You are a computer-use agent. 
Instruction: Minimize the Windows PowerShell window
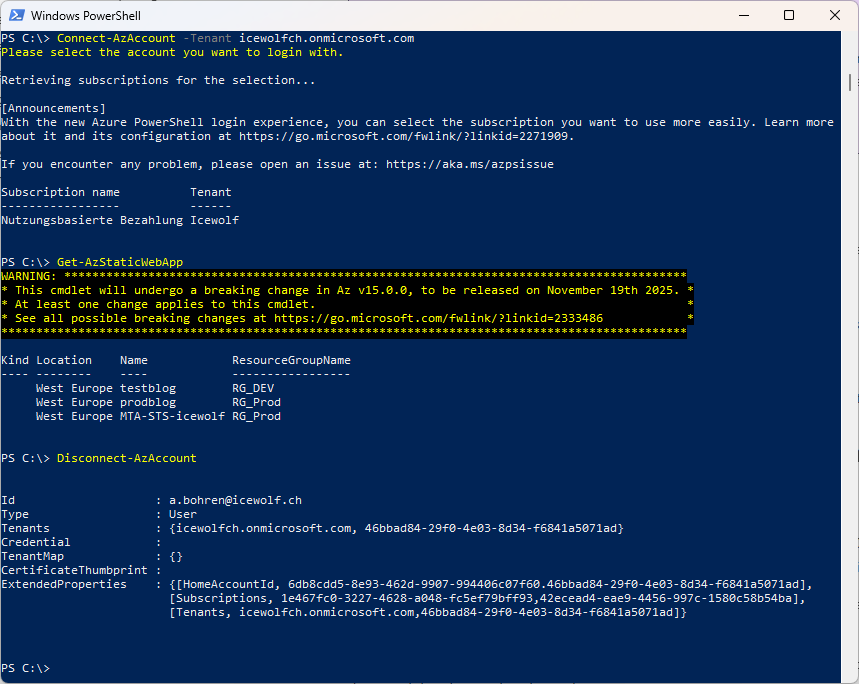pyautogui.click(x=743, y=15)
